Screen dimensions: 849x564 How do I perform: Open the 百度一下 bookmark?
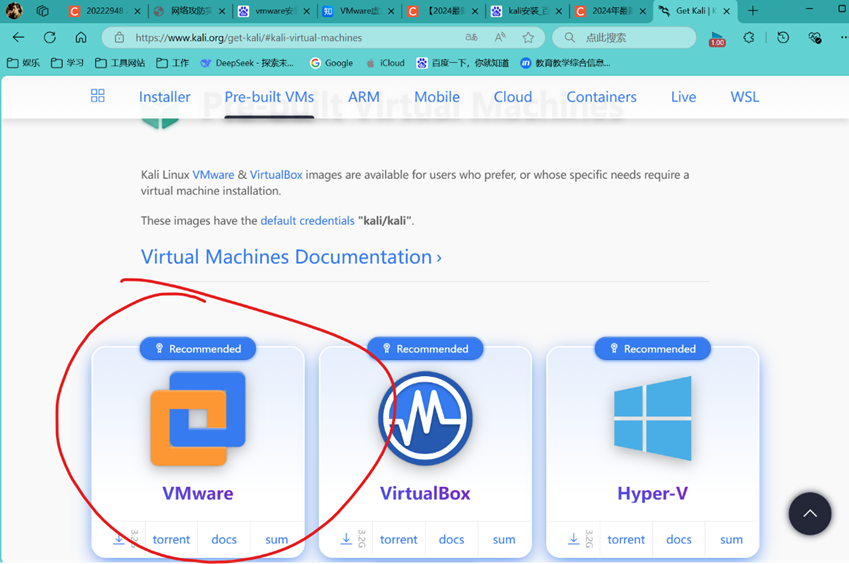pos(463,63)
